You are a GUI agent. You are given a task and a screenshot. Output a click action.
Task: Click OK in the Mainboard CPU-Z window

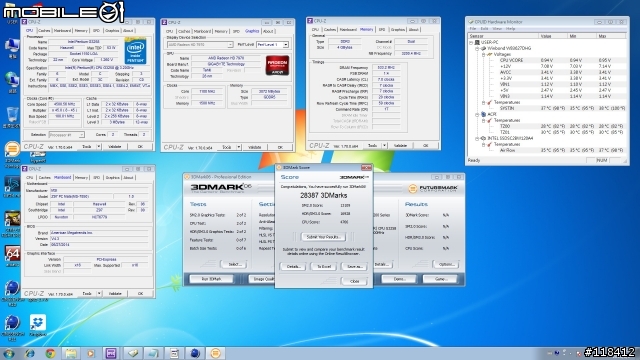click(140, 293)
